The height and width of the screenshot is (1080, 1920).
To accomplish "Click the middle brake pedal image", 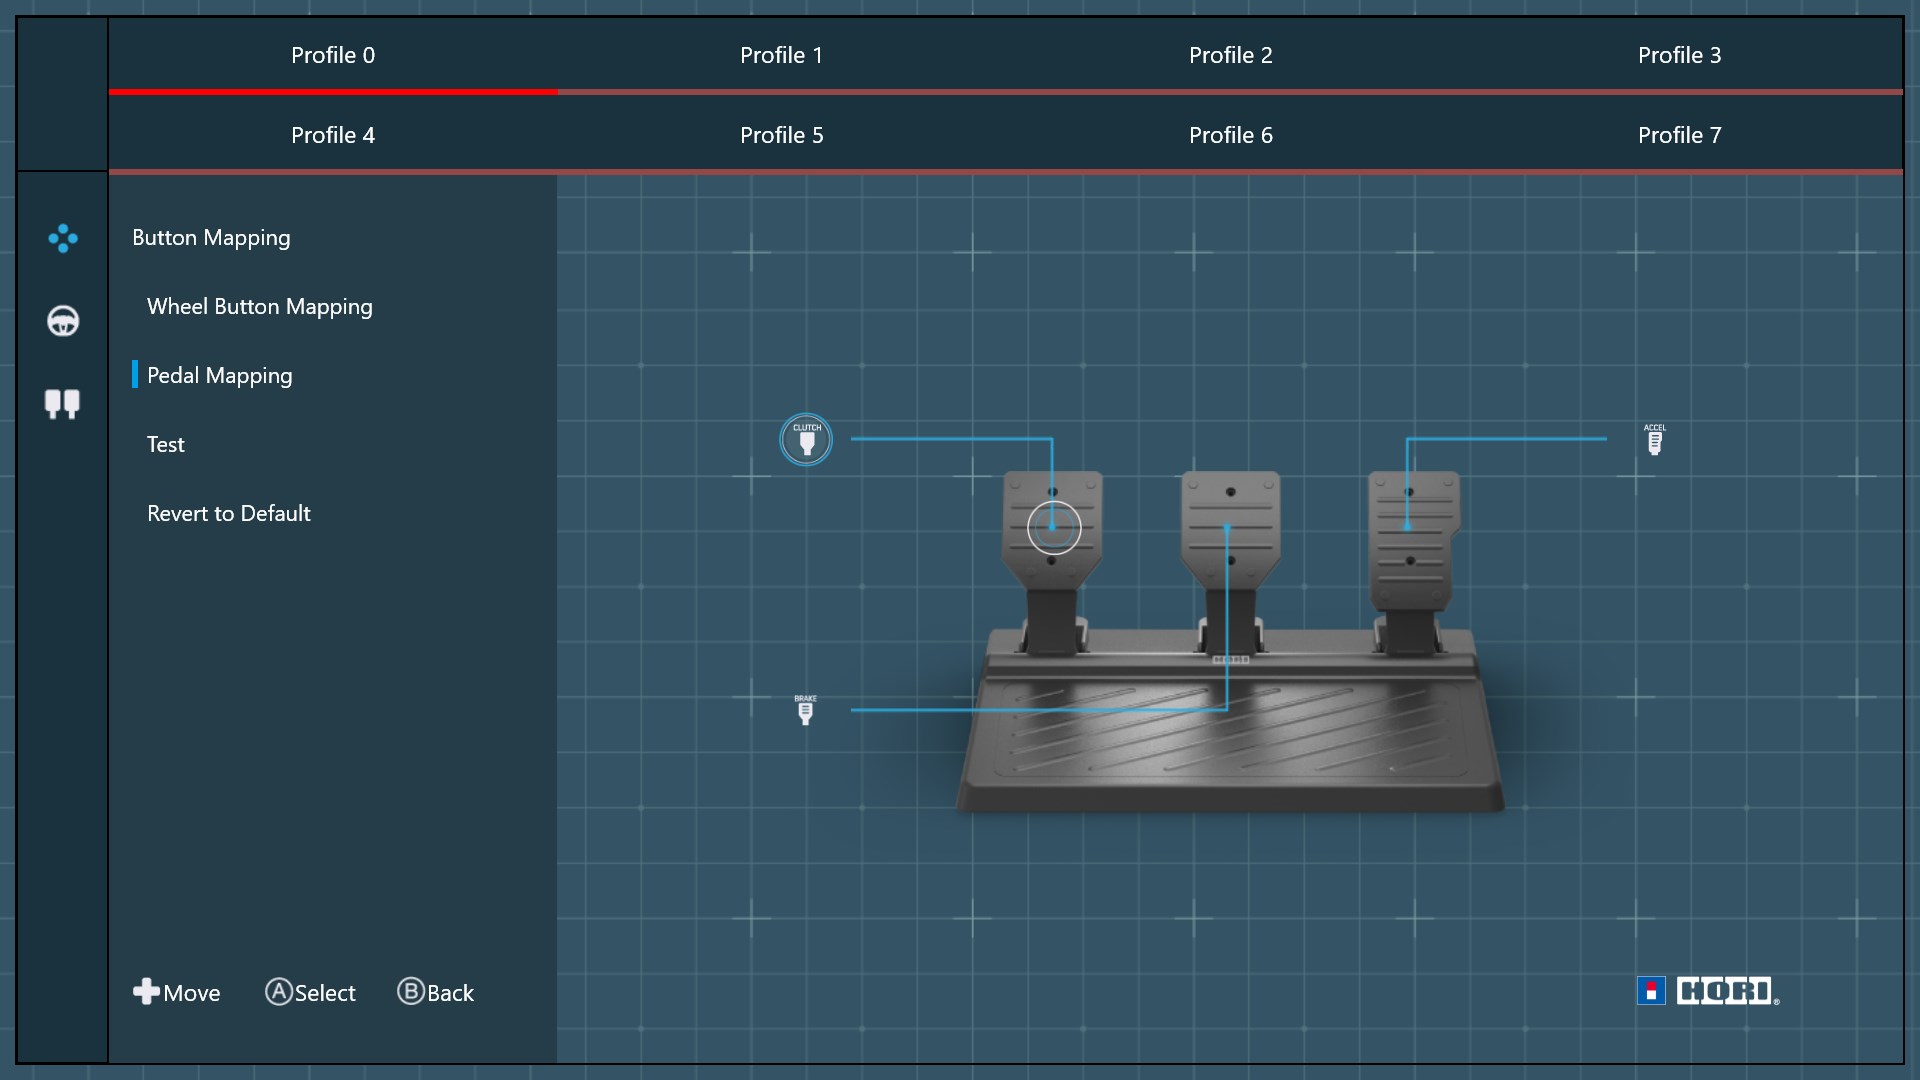I will [1230, 545].
